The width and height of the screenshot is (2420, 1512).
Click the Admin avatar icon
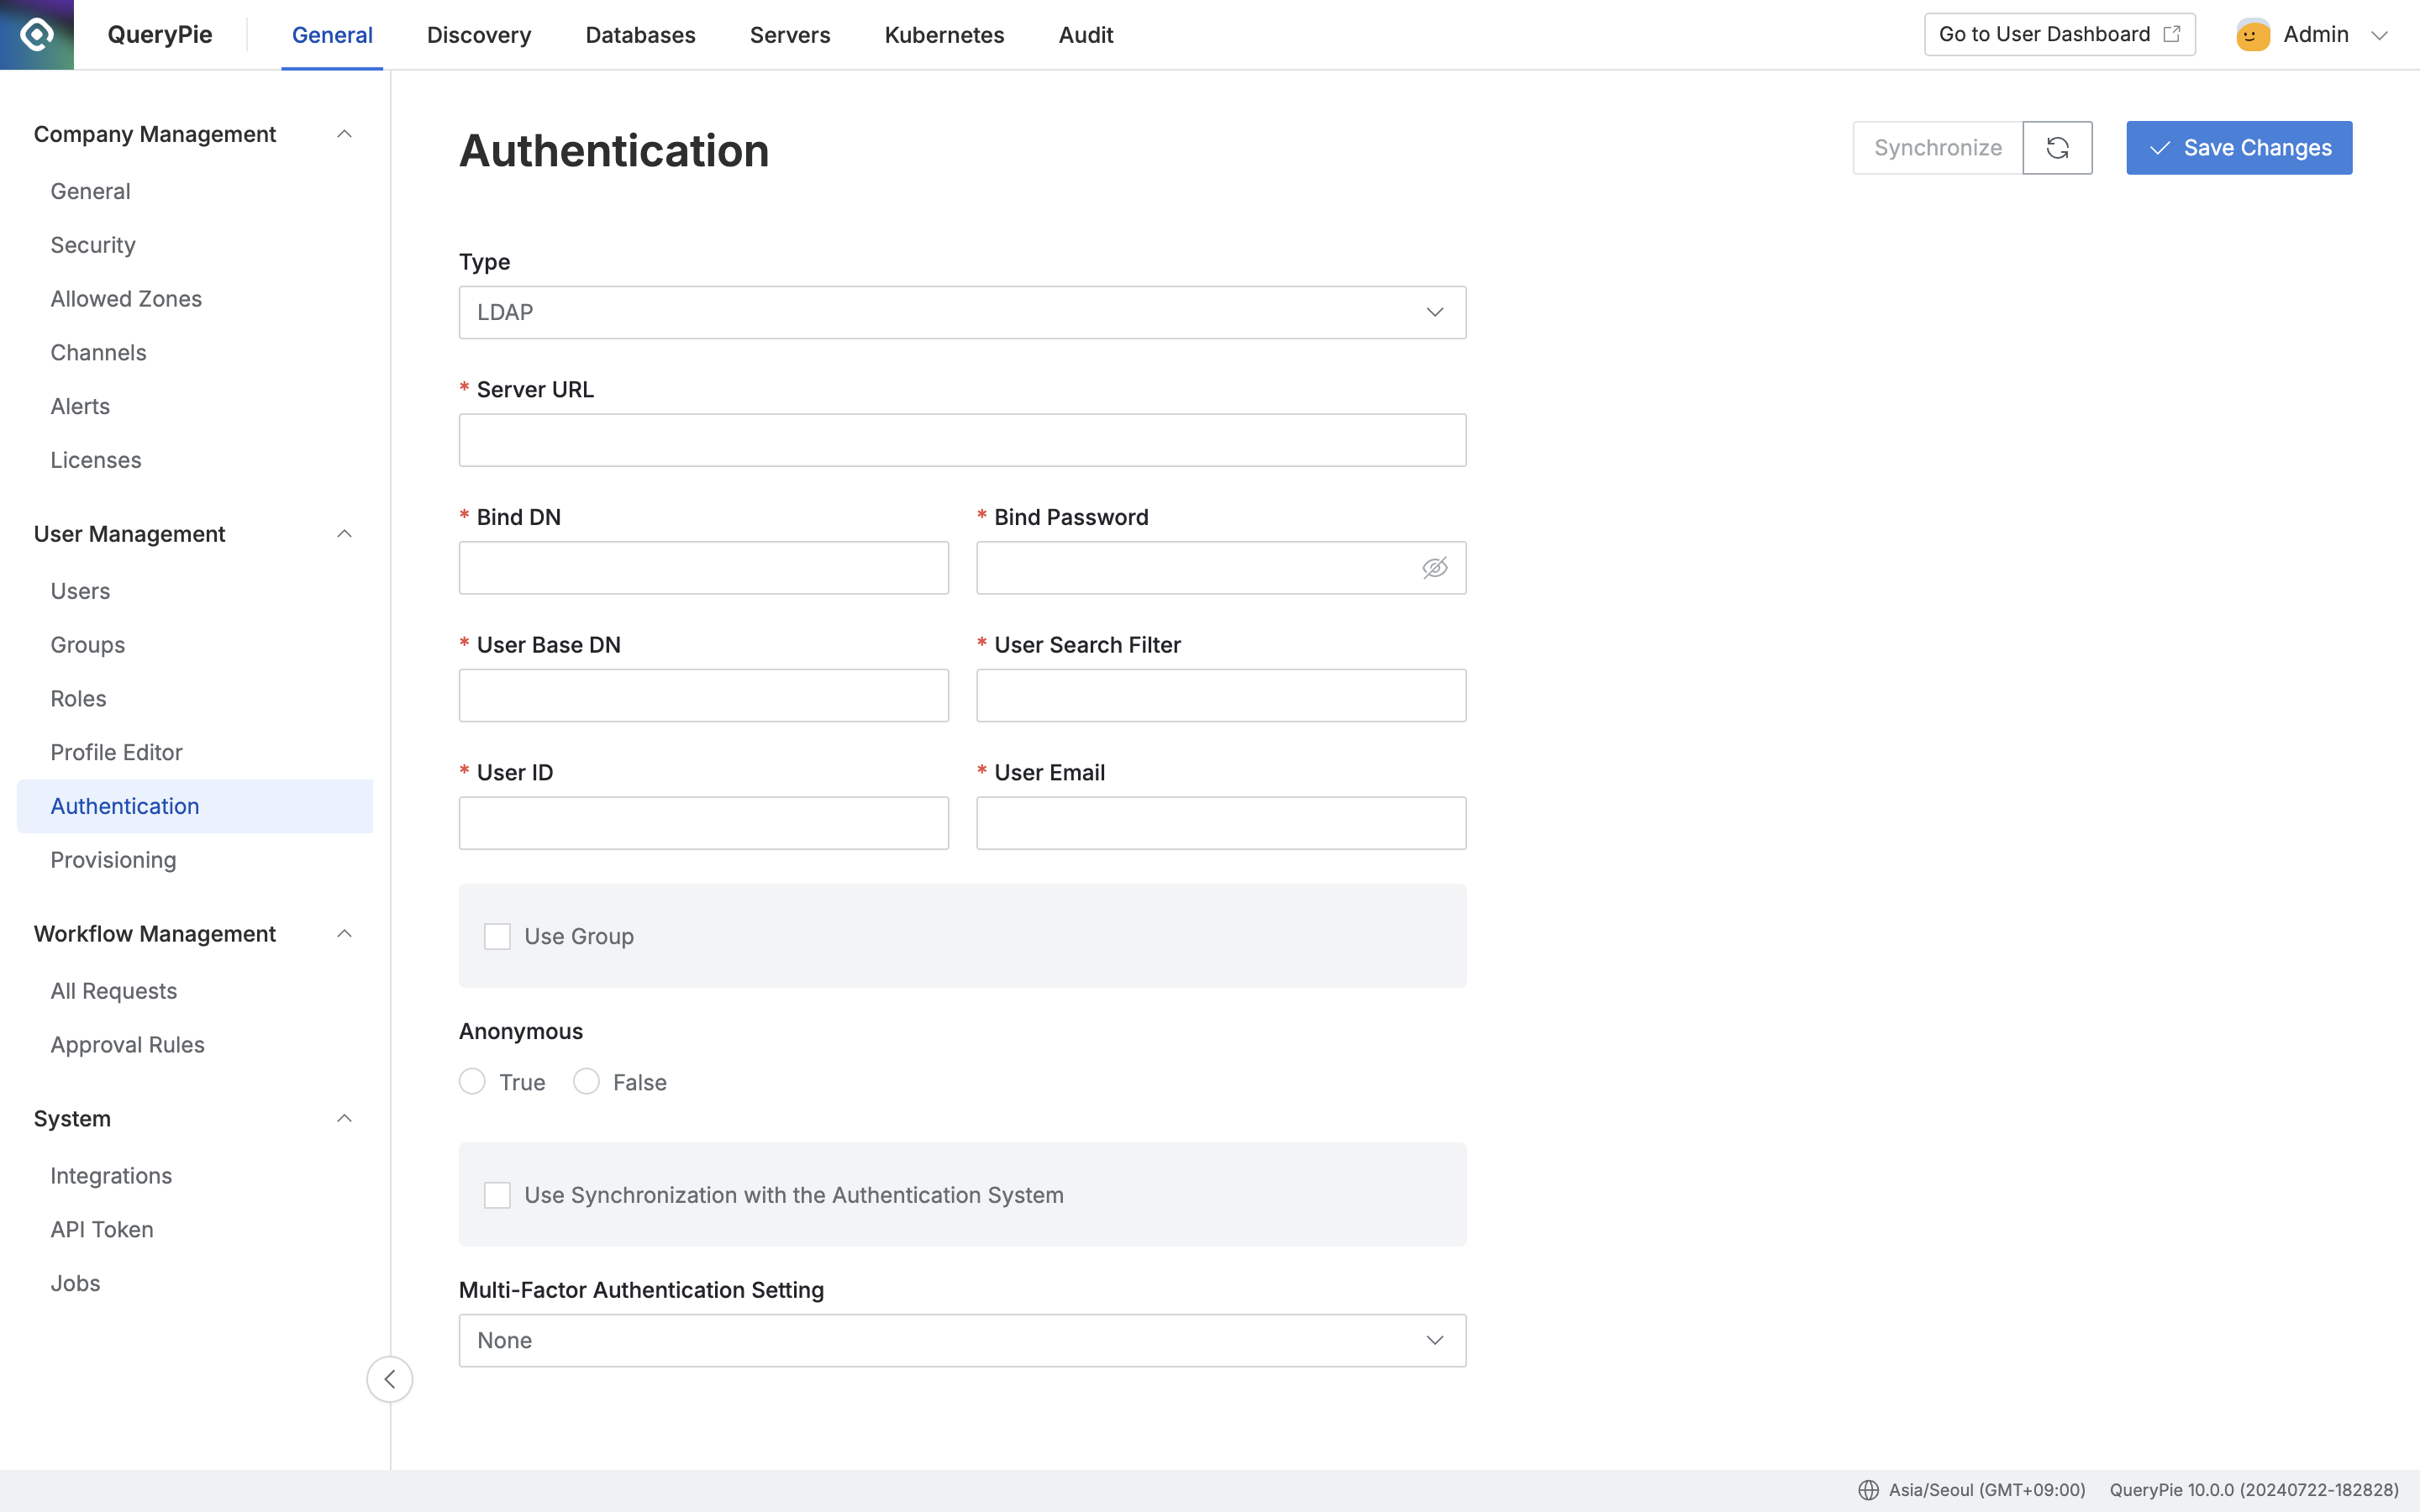click(2252, 35)
